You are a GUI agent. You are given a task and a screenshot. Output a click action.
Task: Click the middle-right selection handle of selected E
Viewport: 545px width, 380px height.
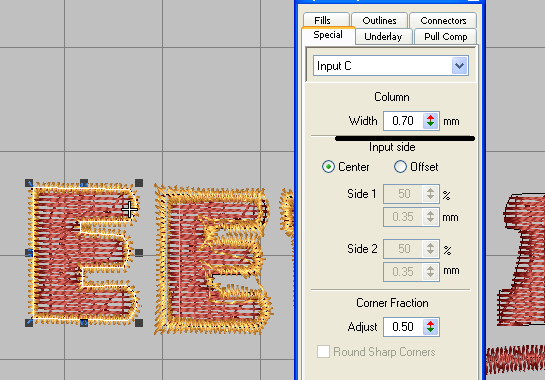click(139, 253)
